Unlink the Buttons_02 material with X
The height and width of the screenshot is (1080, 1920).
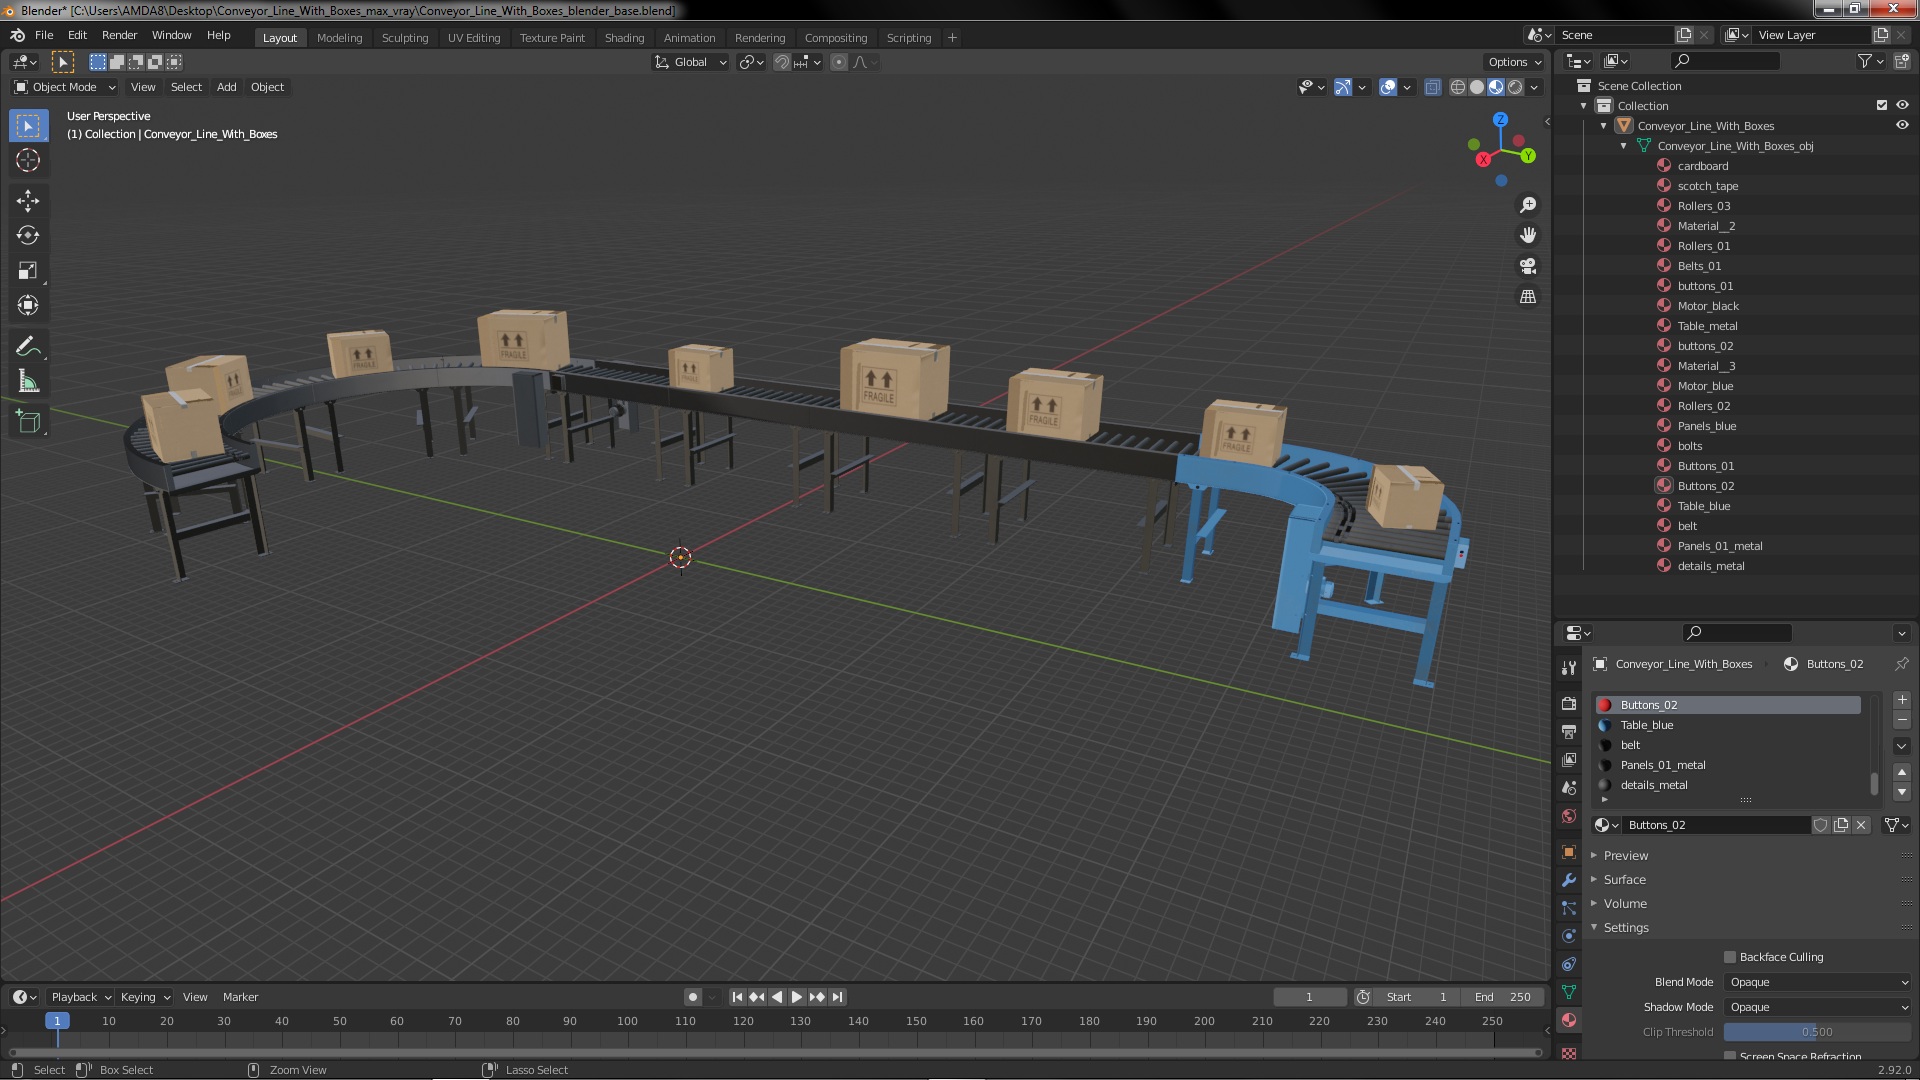(x=1861, y=825)
